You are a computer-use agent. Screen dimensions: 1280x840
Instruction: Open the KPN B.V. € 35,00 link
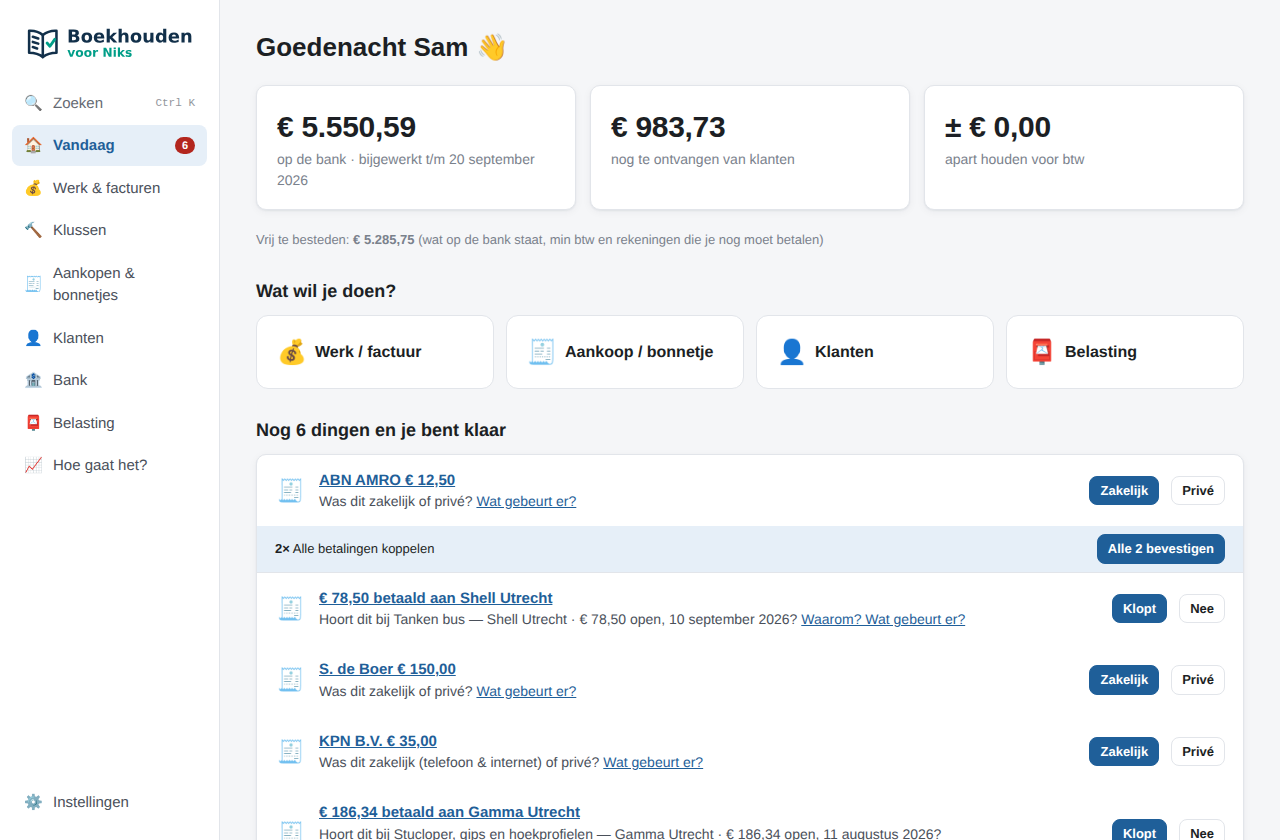click(378, 741)
